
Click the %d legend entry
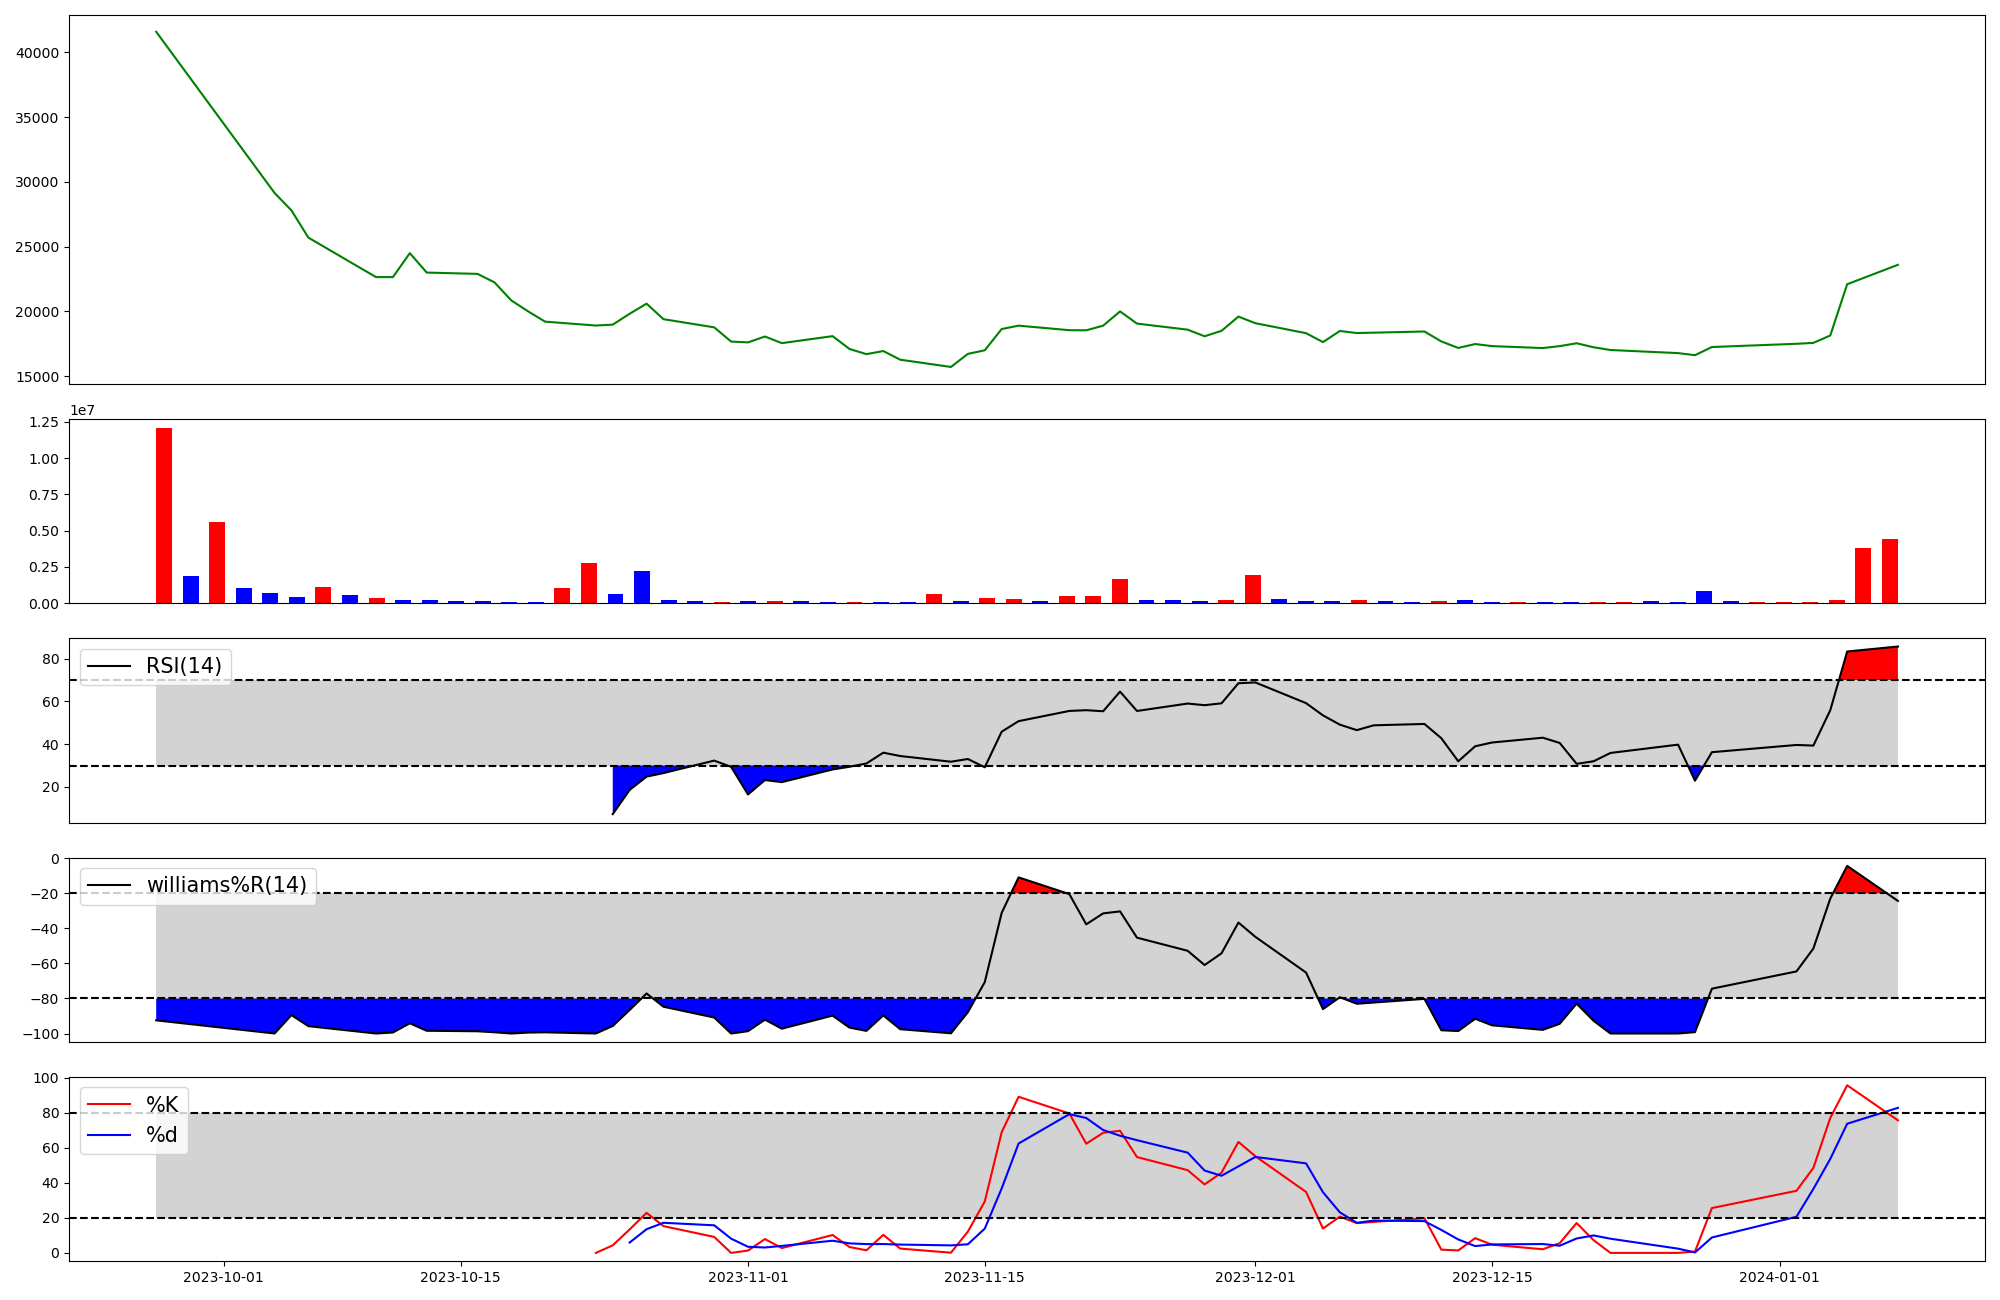[161, 1135]
